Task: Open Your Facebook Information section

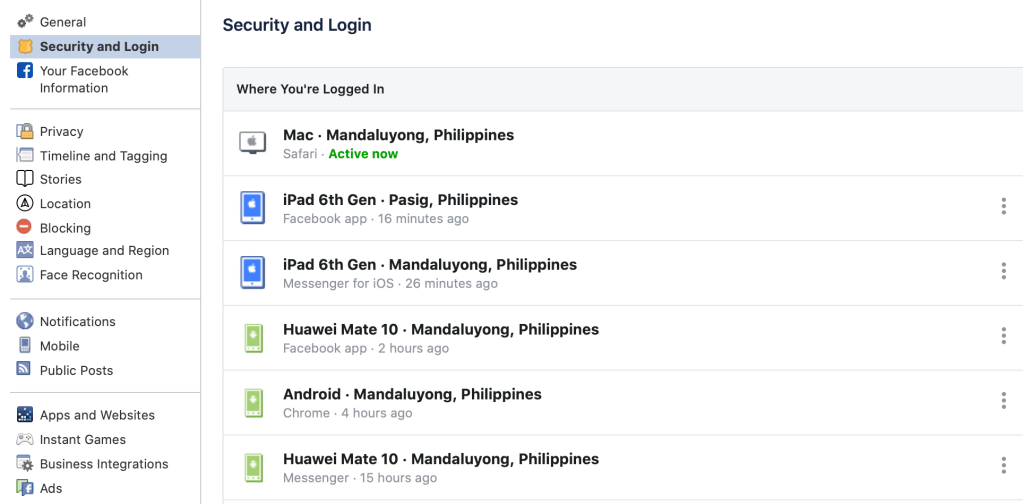Action: pyautogui.click(x=84, y=79)
